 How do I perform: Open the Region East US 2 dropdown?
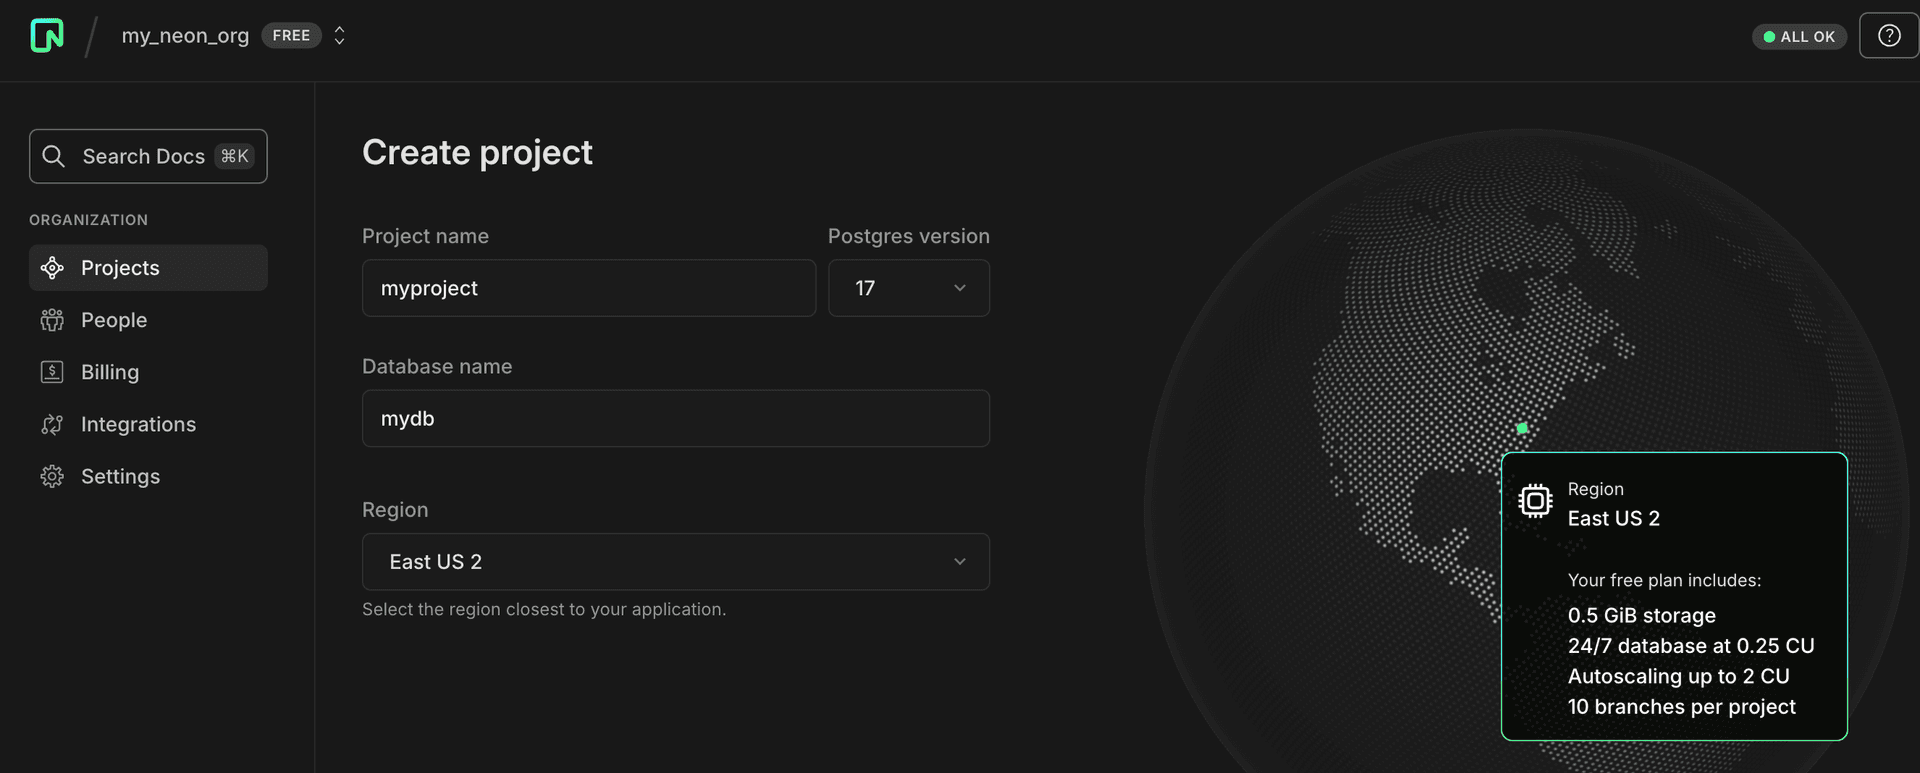click(x=675, y=562)
